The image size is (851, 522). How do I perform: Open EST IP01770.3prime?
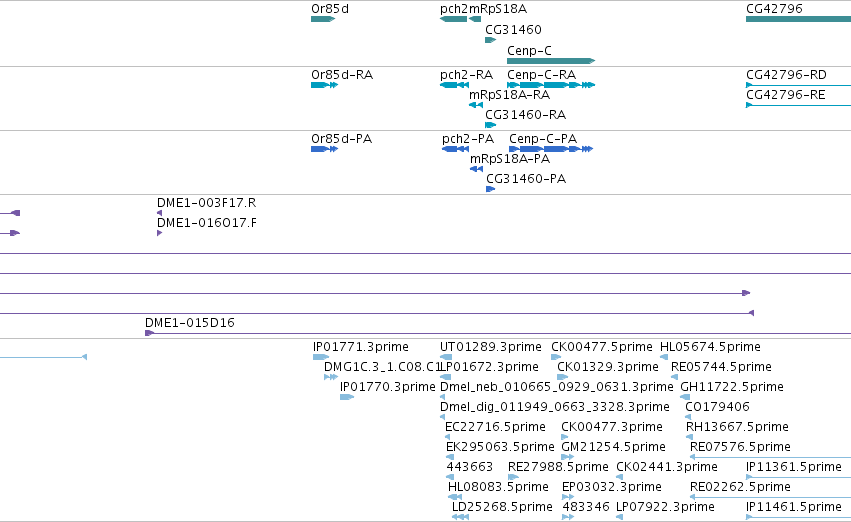[x=347, y=397]
